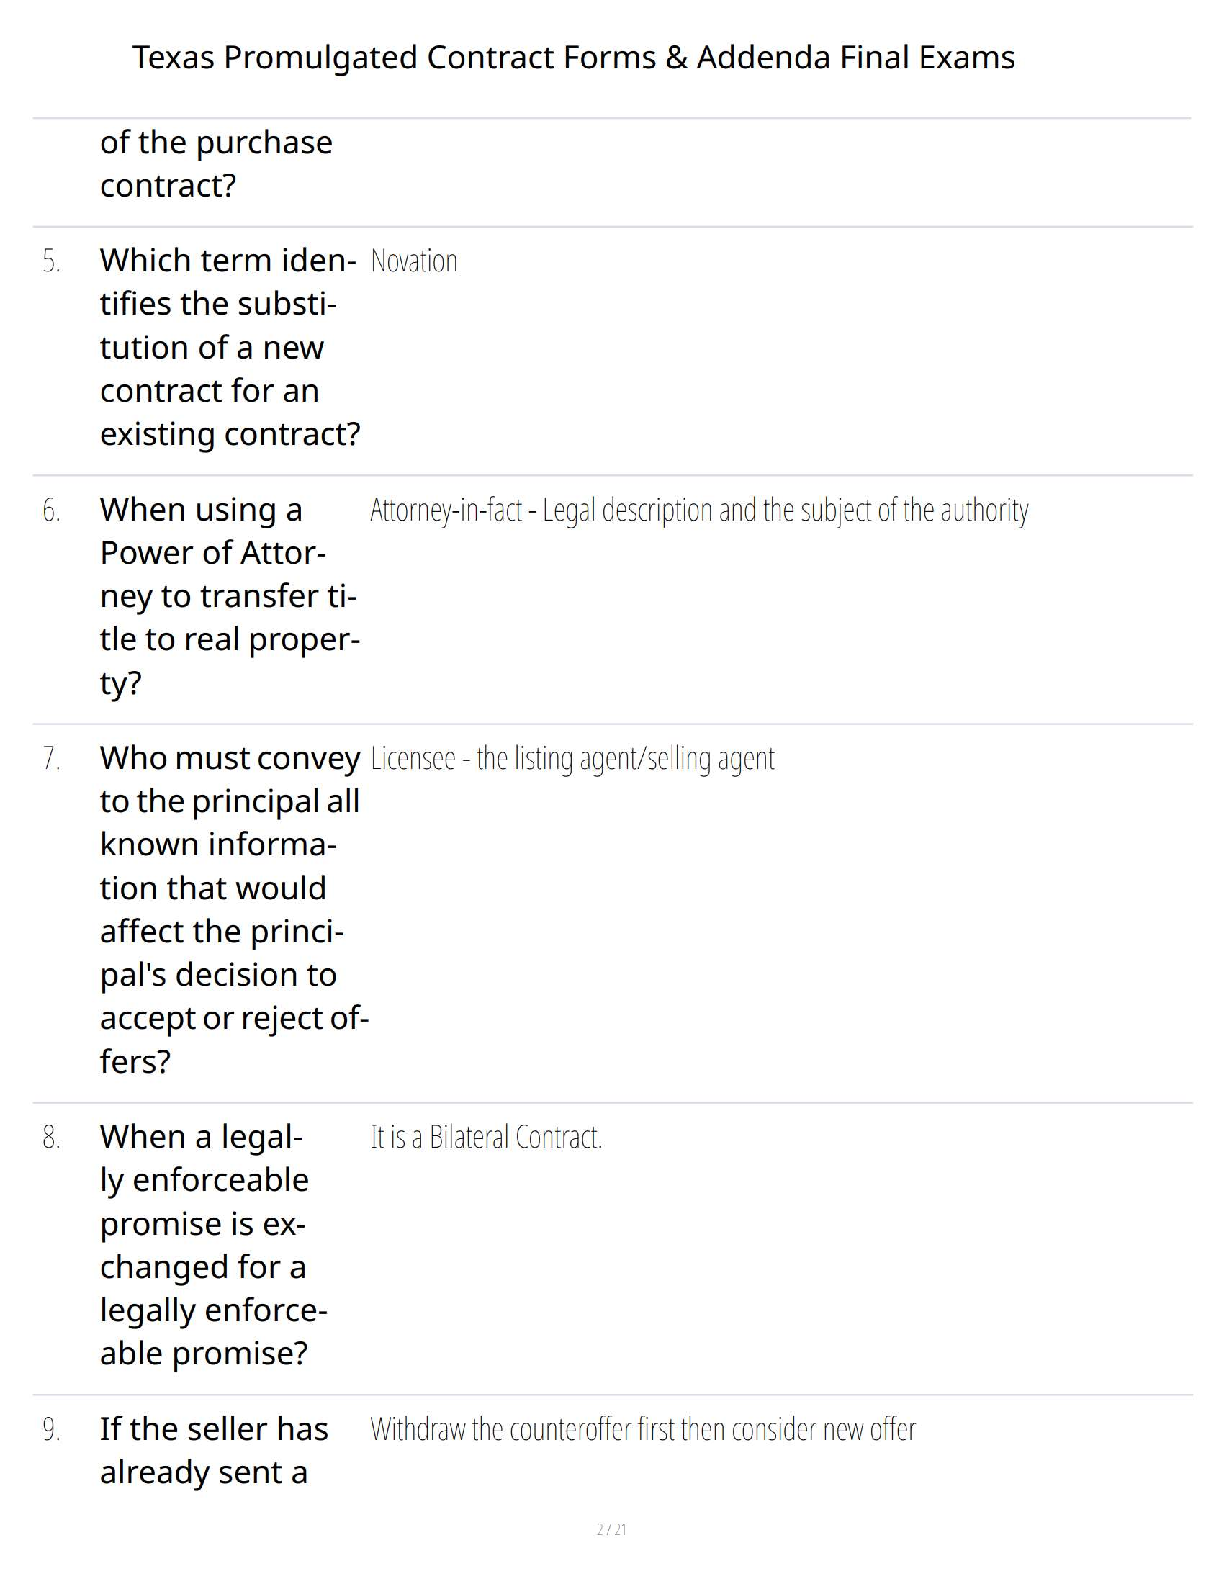Select the legally enforceable promise question text
This screenshot has height=1584, width=1224.
213,1245
